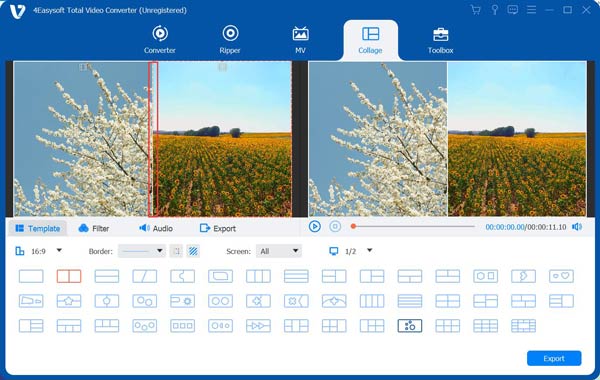Select the four vertical columns template
Screen dimensions: 600x380
372,301
